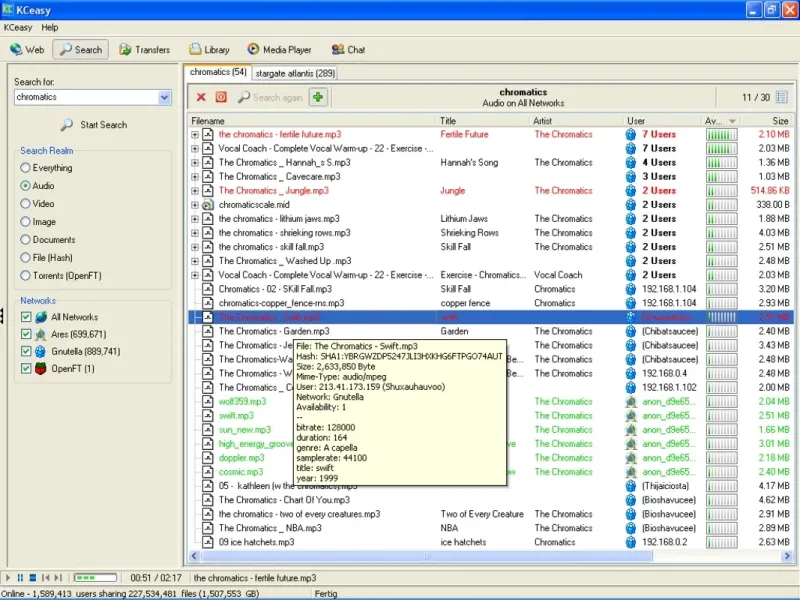Viewport: 800px width, 600px height.
Task: Select the Torrents (OpenFT) search realm
Action: 25,276
